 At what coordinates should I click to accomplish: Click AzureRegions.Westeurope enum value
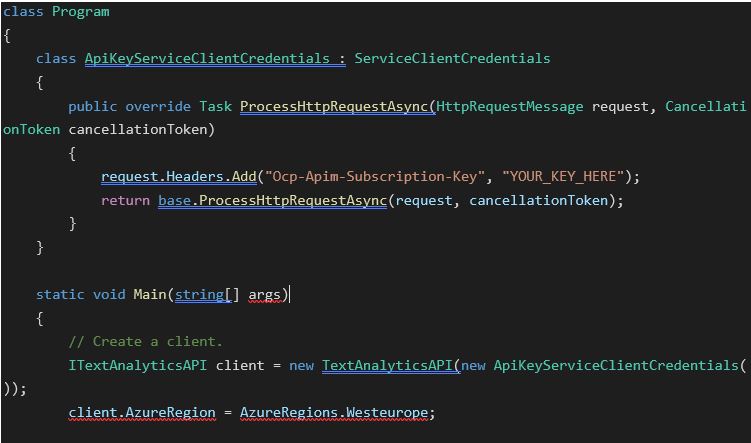pyautogui.click(x=334, y=413)
